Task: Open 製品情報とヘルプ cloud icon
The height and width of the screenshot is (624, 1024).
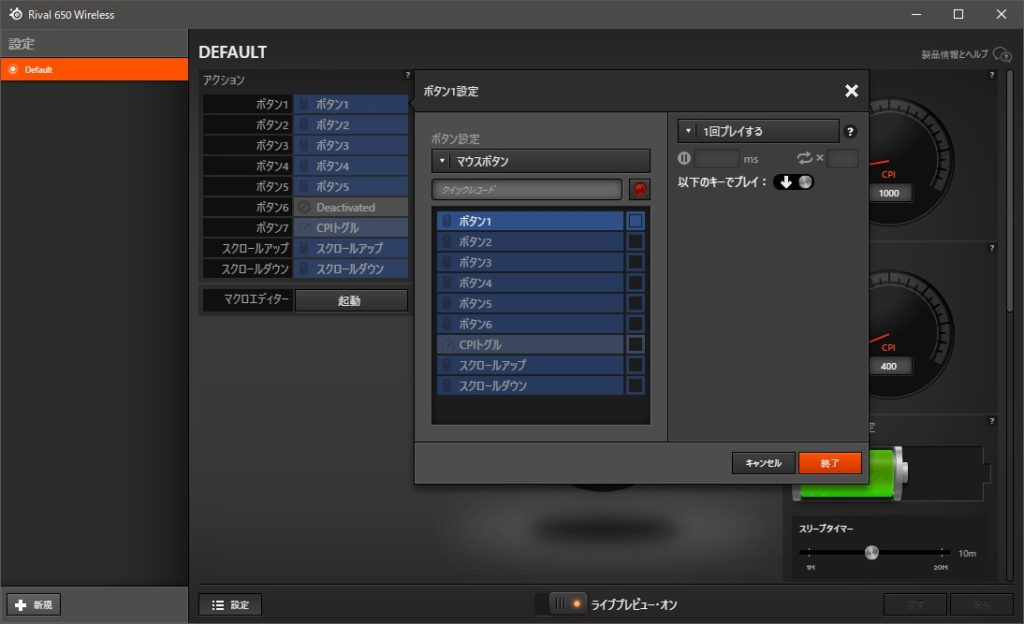Action: click(x=1002, y=54)
